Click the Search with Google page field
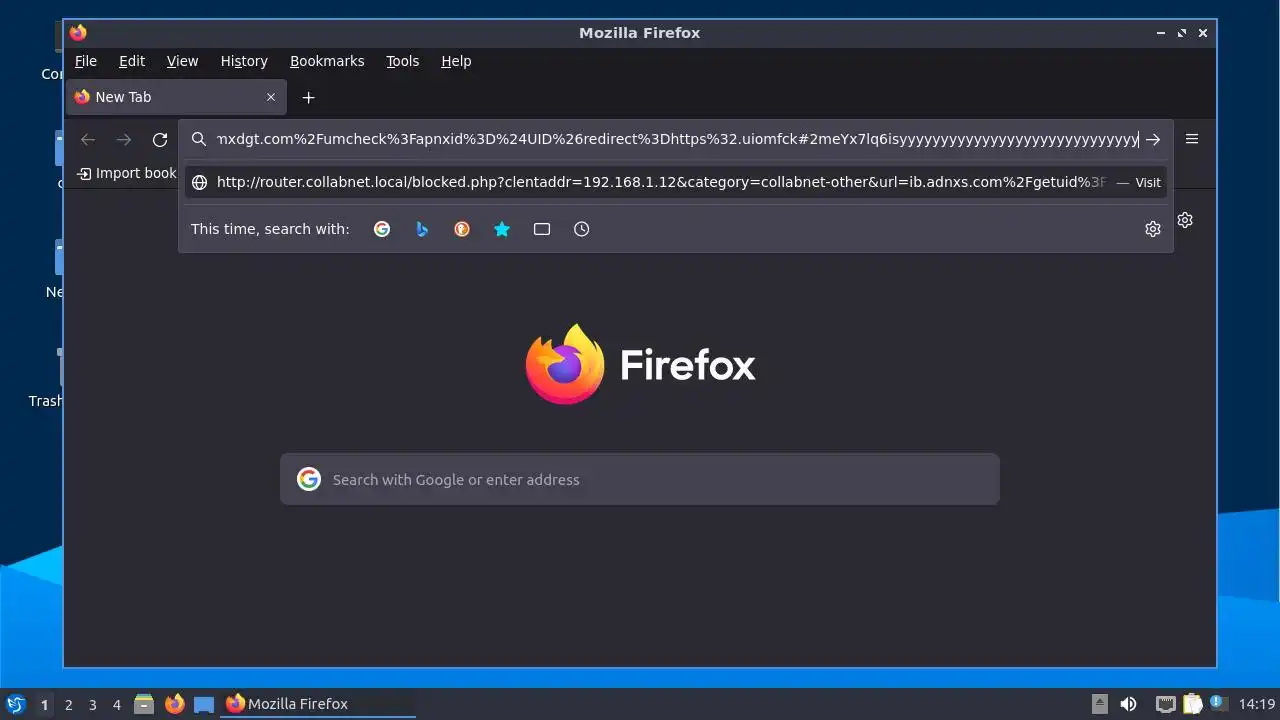Screen dimensions: 1280x720 coord(640,479)
